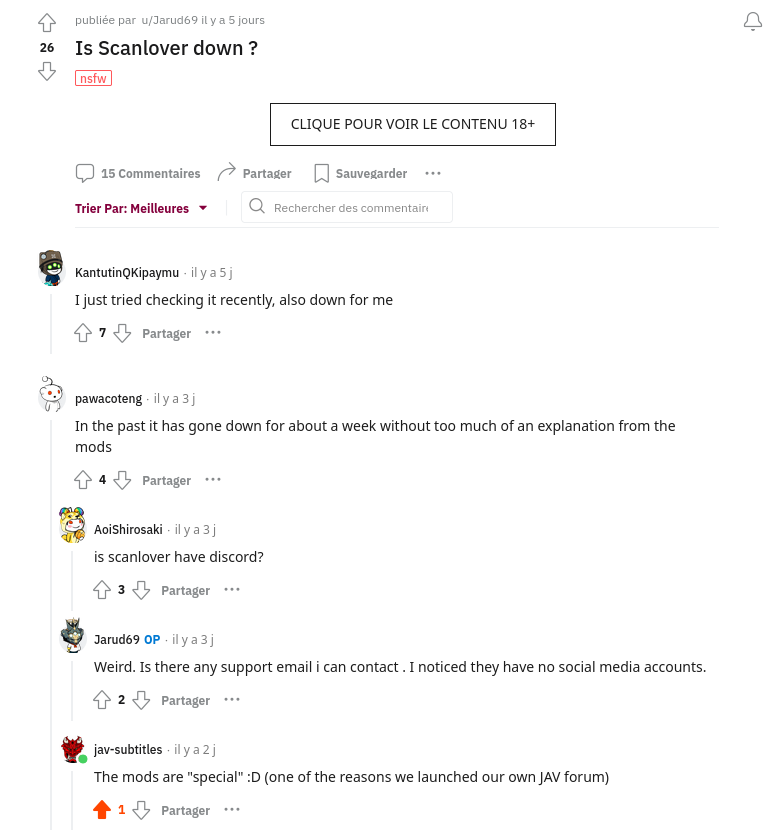Toggle notification bell for this post
Viewport: 778px width, 830px height.
753,22
